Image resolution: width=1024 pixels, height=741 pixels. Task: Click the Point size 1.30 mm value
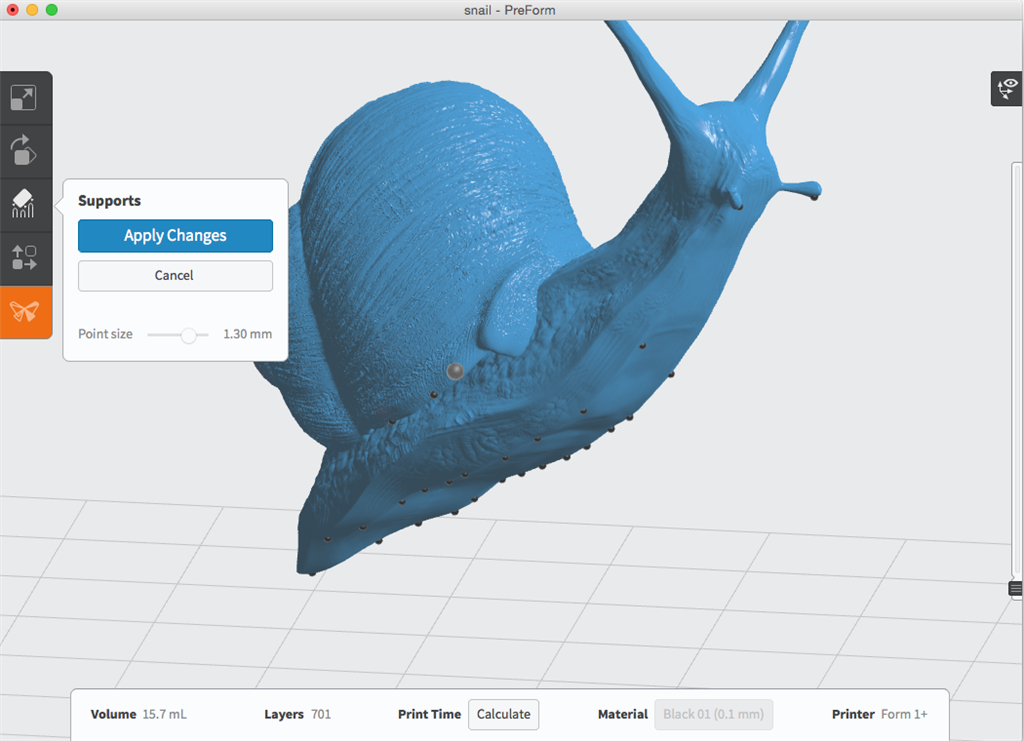tap(247, 335)
